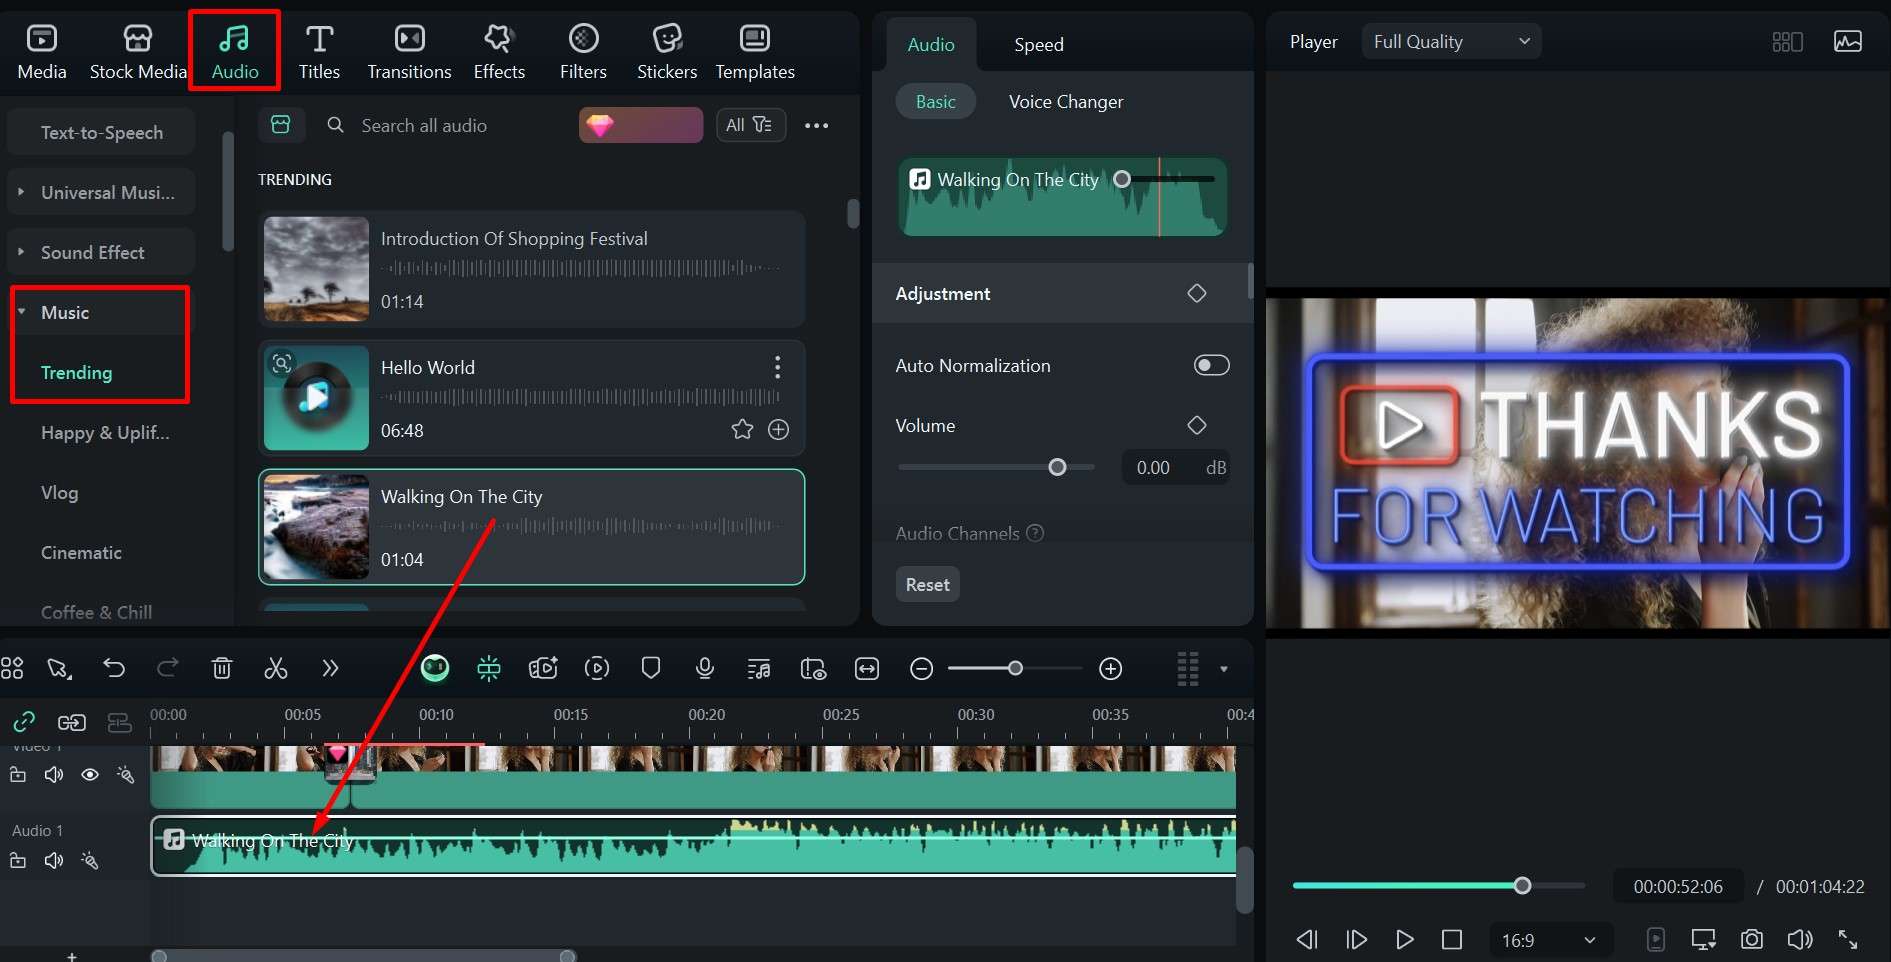The height and width of the screenshot is (962, 1891).
Task: Expand more timeline tools with double chevron
Action: [x=330, y=668]
